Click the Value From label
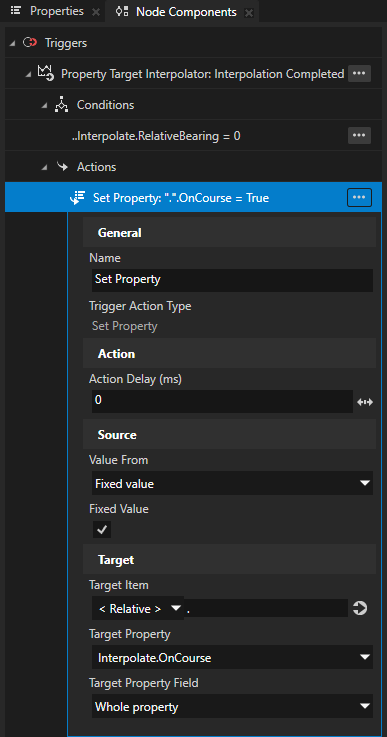 118,460
